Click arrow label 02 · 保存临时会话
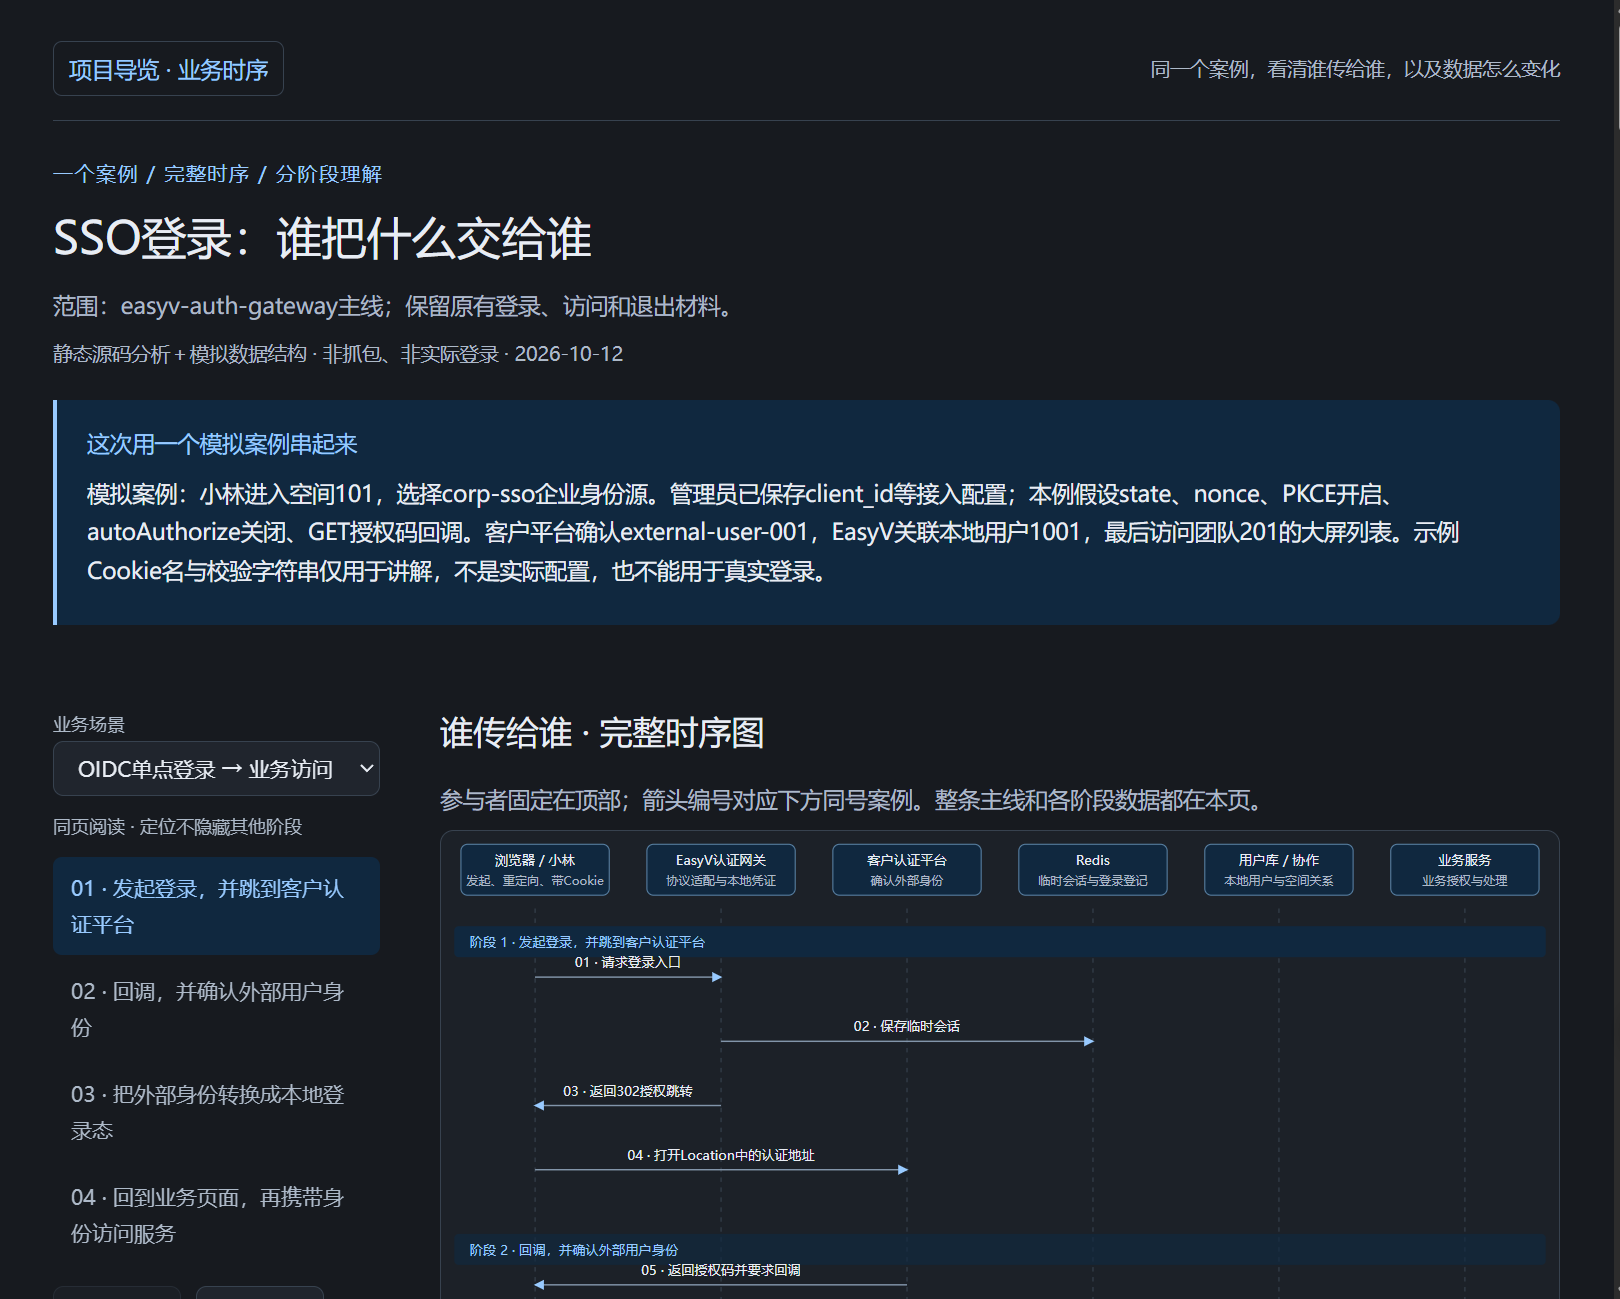Image resolution: width=1620 pixels, height=1299 pixels. (907, 1026)
